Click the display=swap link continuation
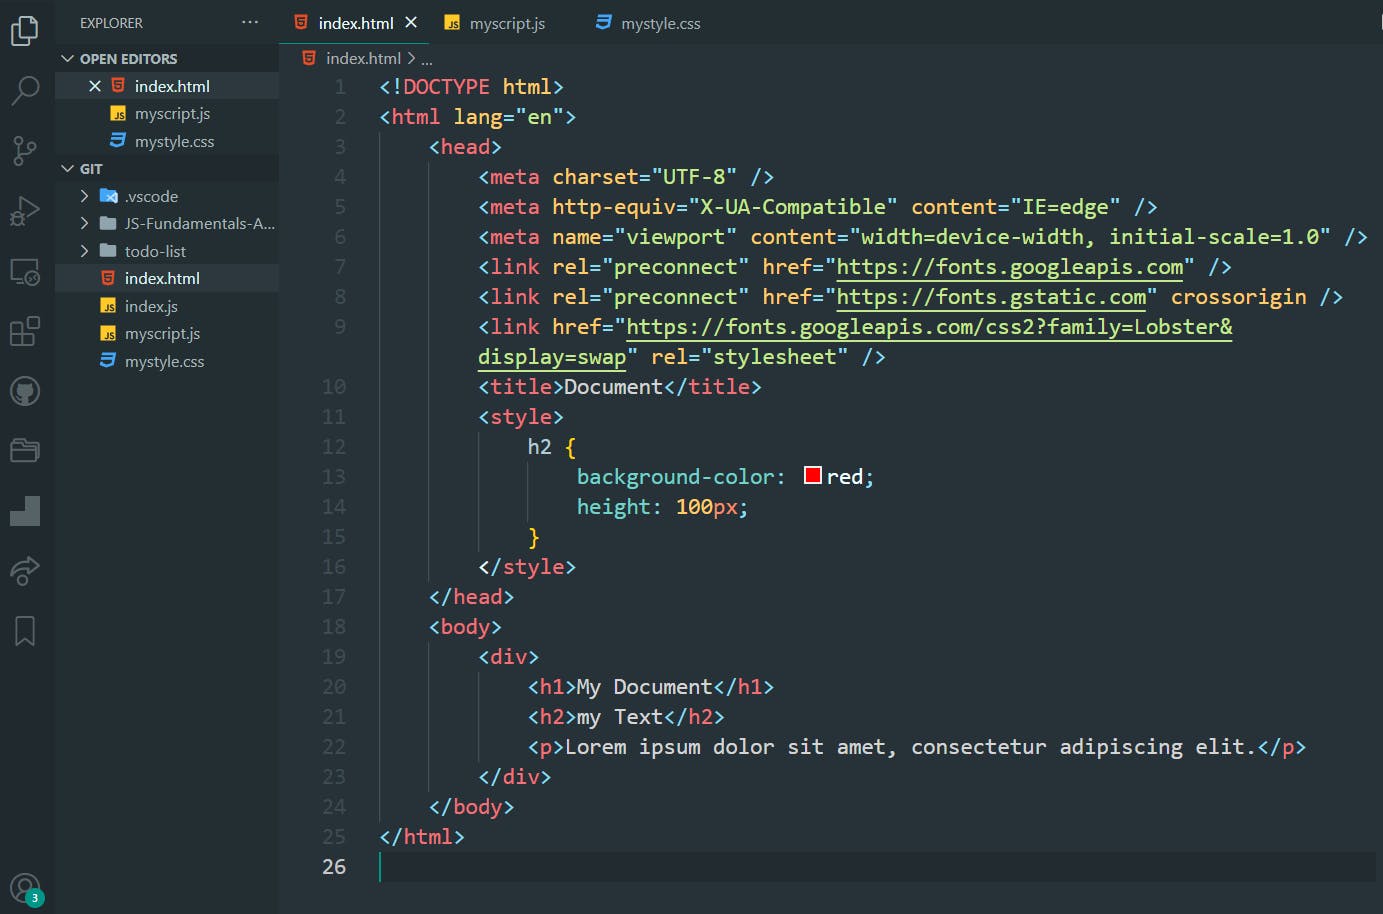 coord(552,357)
